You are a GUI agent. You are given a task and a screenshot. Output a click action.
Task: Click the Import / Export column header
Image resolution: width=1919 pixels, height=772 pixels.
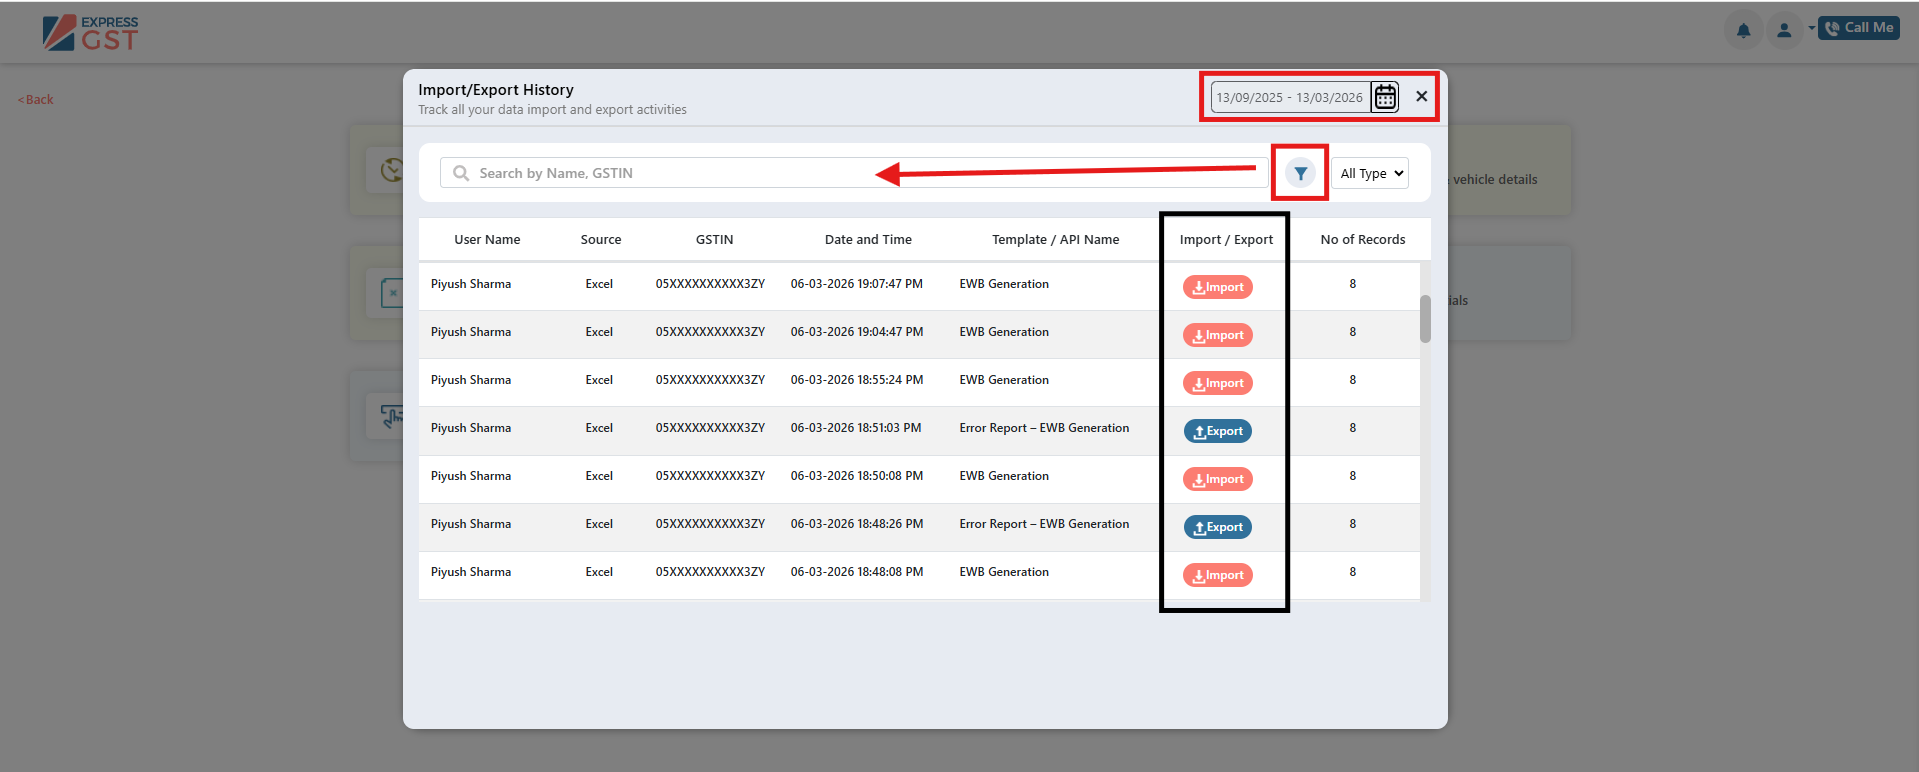(x=1226, y=239)
